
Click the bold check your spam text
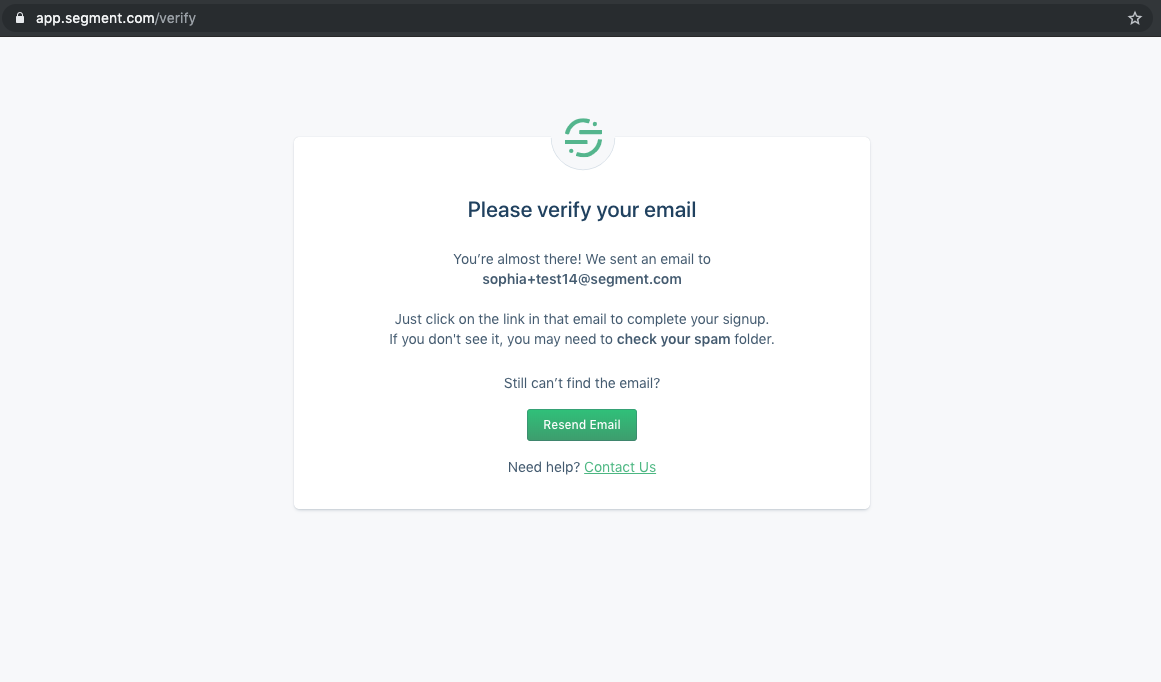pos(673,339)
